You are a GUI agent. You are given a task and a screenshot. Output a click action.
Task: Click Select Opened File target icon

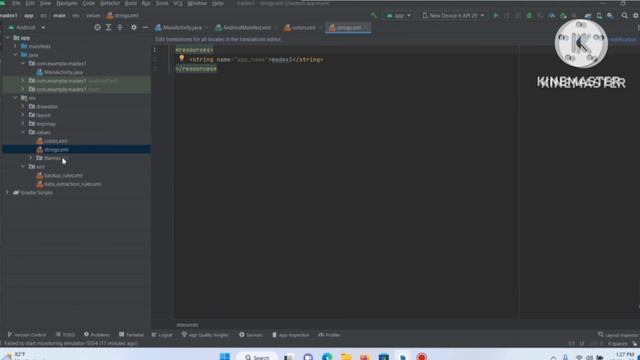[97, 27]
